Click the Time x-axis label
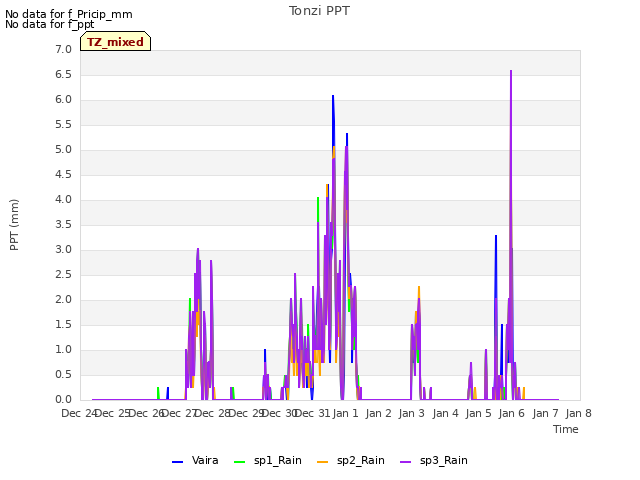This screenshot has width=640, height=480. coord(566,429)
